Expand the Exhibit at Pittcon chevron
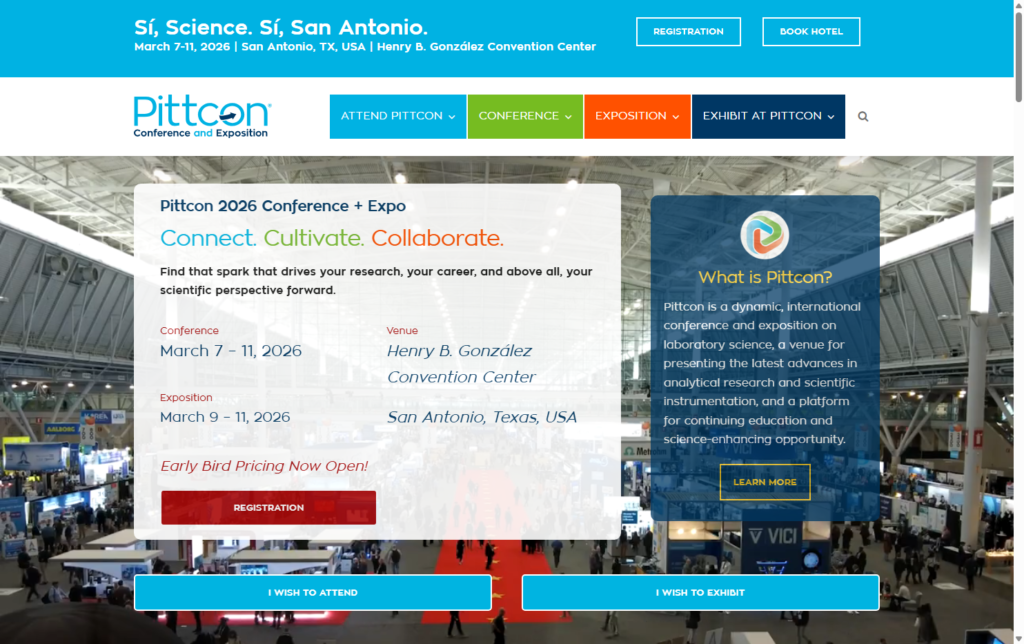The height and width of the screenshot is (644, 1024). point(831,117)
